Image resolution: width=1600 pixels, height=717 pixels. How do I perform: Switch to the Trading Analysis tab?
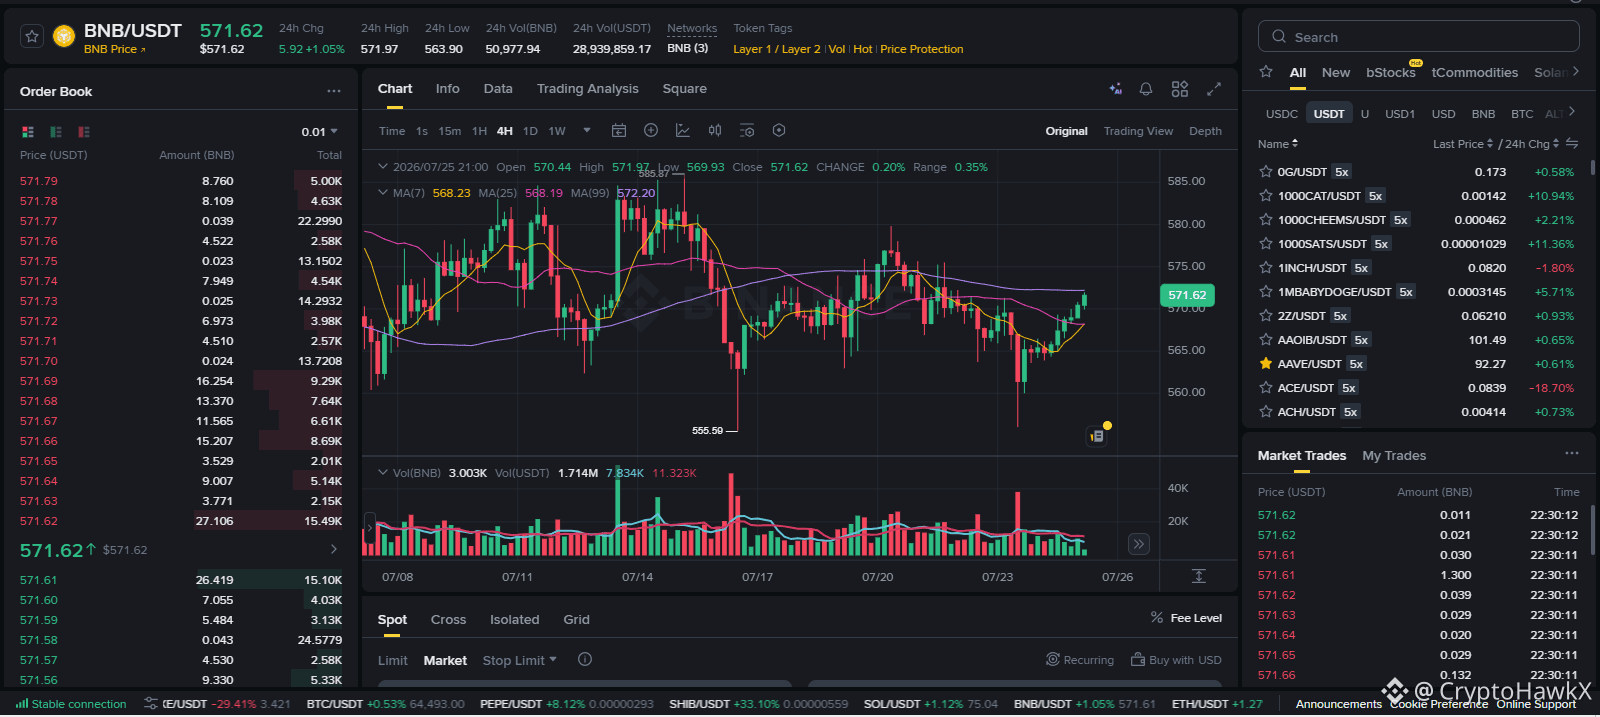(588, 89)
